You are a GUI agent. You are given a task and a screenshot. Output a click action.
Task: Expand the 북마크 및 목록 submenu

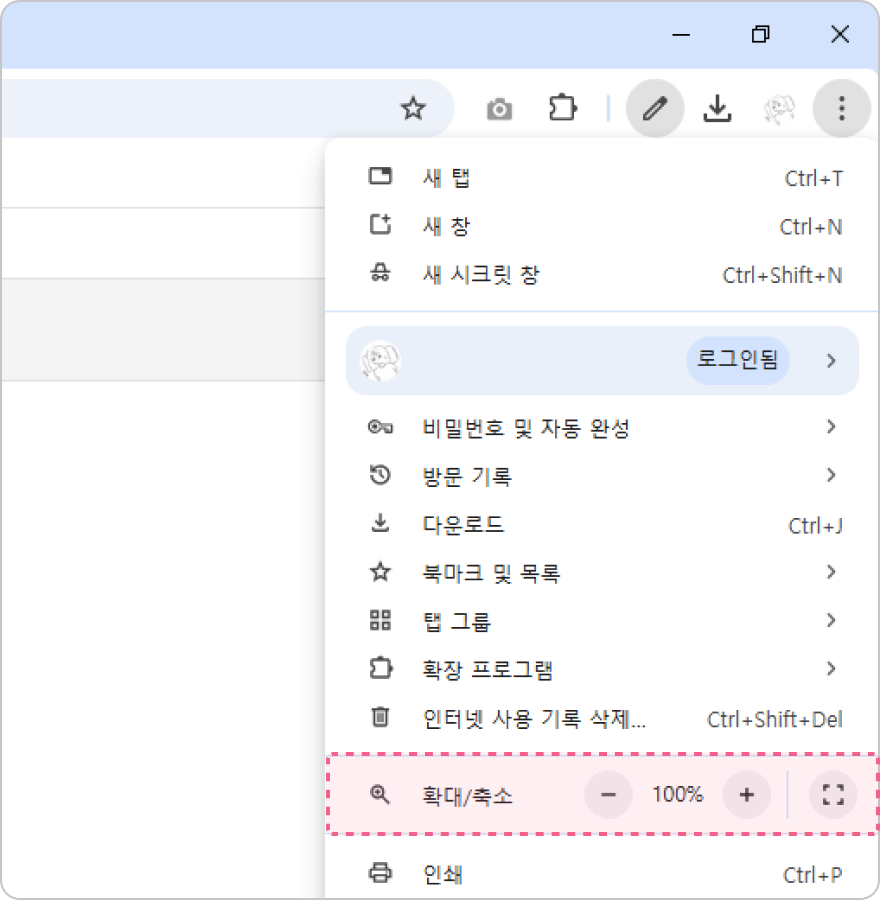pyautogui.click(x=600, y=573)
